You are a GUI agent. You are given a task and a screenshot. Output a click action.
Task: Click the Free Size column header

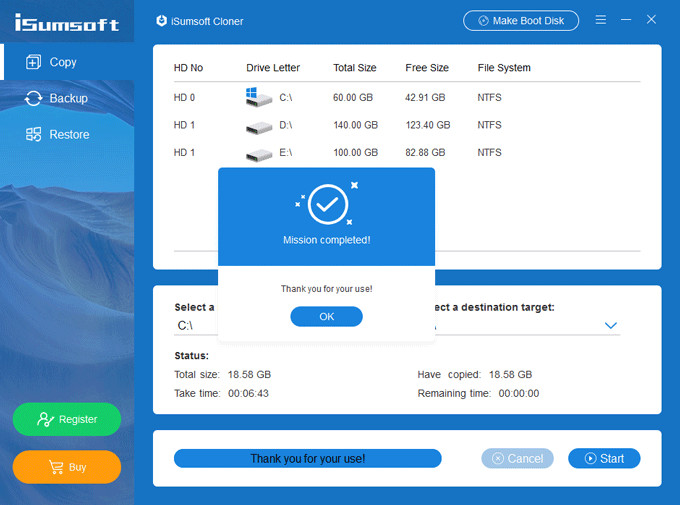point(427,68)
